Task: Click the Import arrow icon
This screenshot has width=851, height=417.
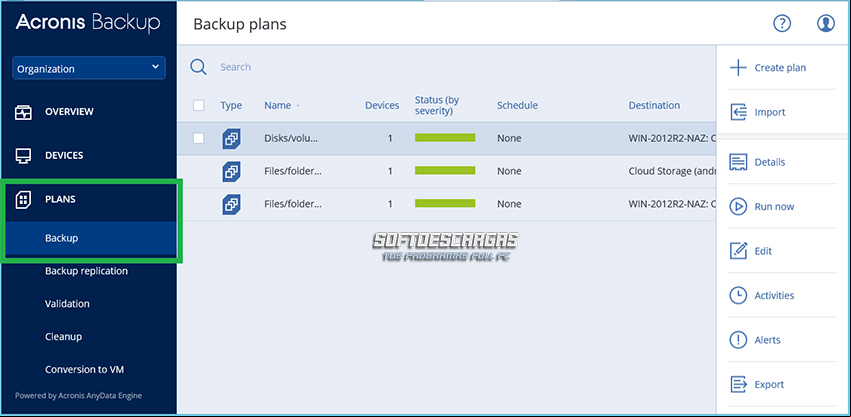Action: (x=738, y=112)
